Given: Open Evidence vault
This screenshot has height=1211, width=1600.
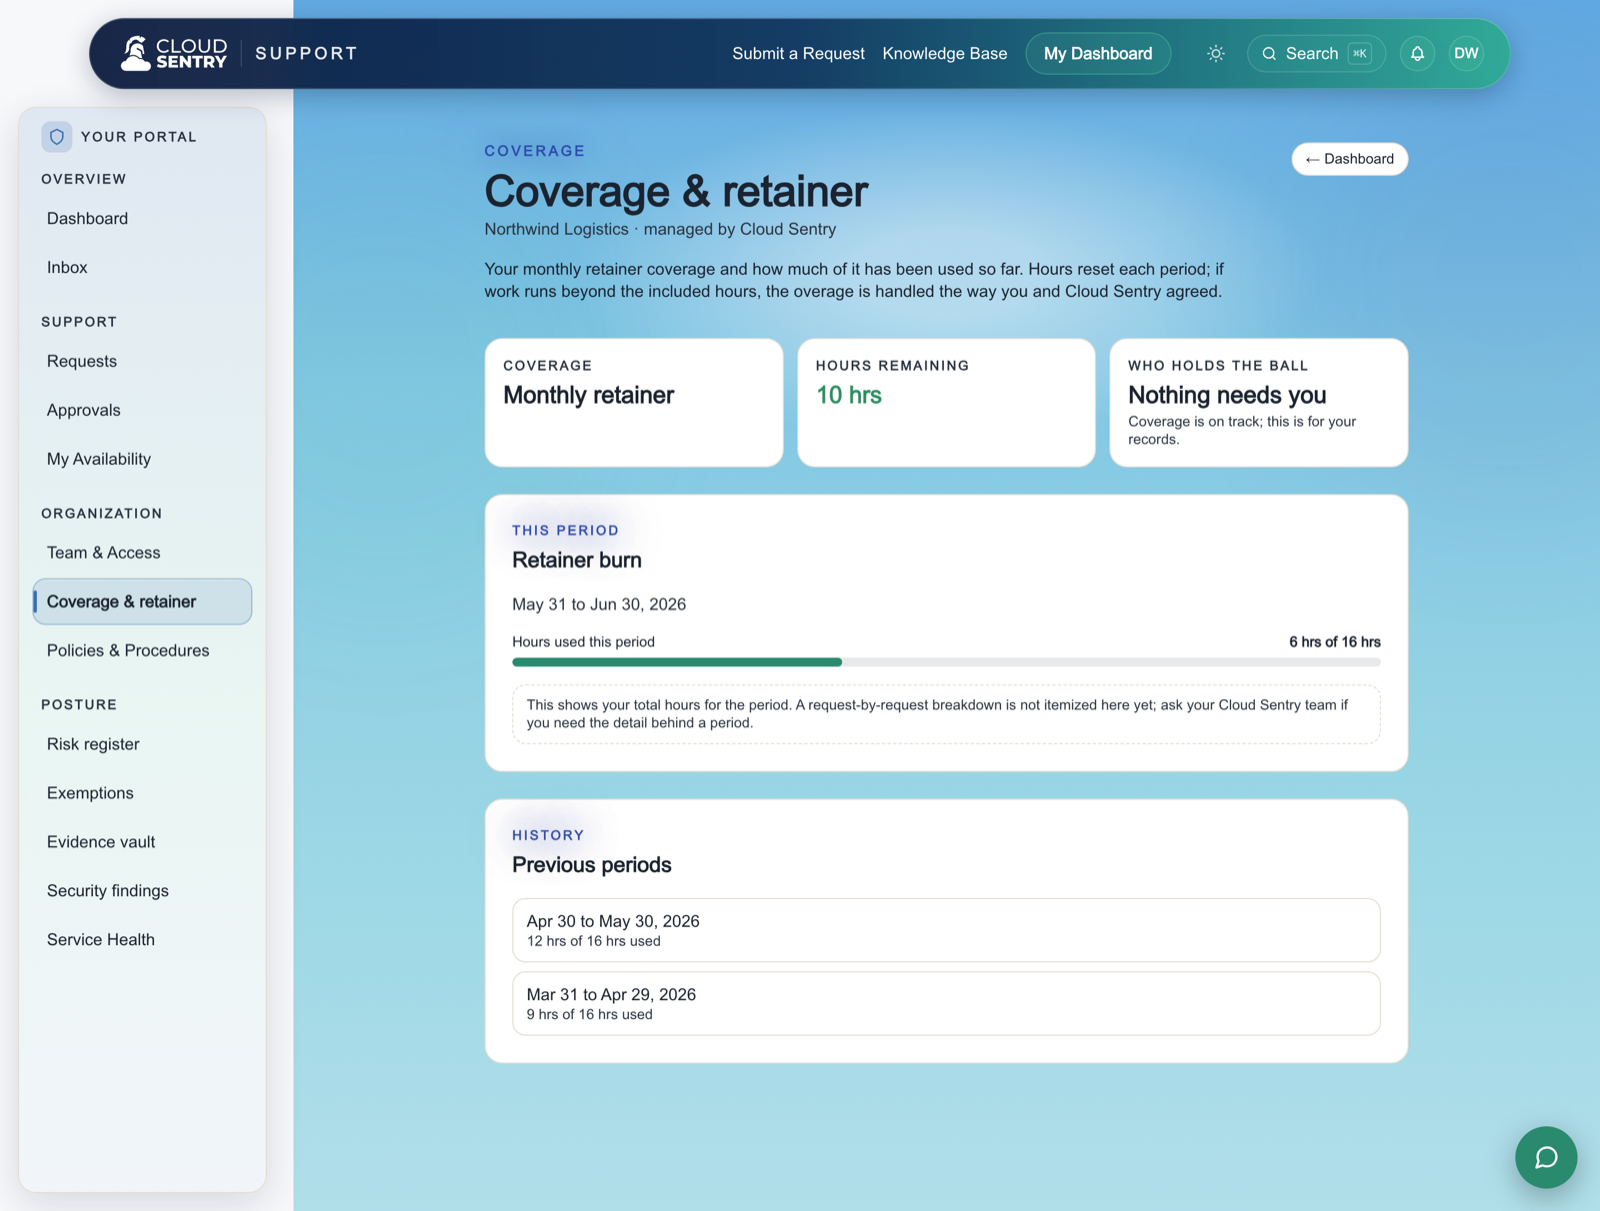Looking at the screenshot, I should pyautogui.click(x=142, y=843).
